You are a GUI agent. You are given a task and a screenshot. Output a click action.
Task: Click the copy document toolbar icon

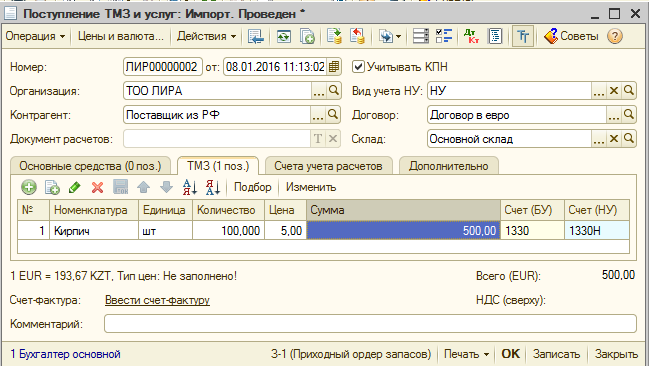307,36
